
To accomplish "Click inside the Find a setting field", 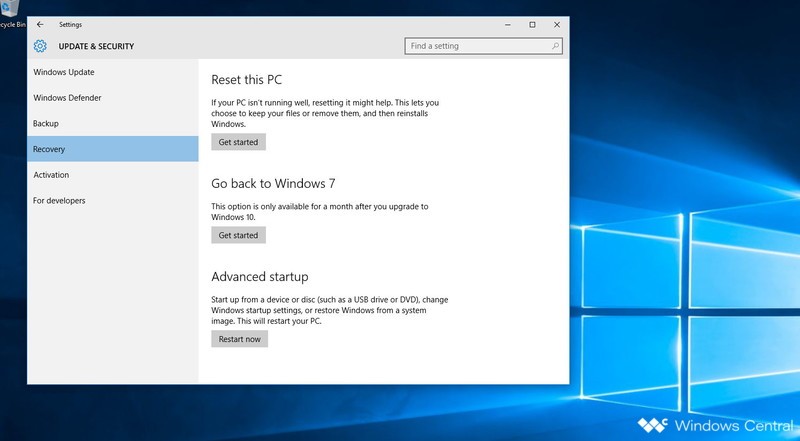I will tap(483, 46).
